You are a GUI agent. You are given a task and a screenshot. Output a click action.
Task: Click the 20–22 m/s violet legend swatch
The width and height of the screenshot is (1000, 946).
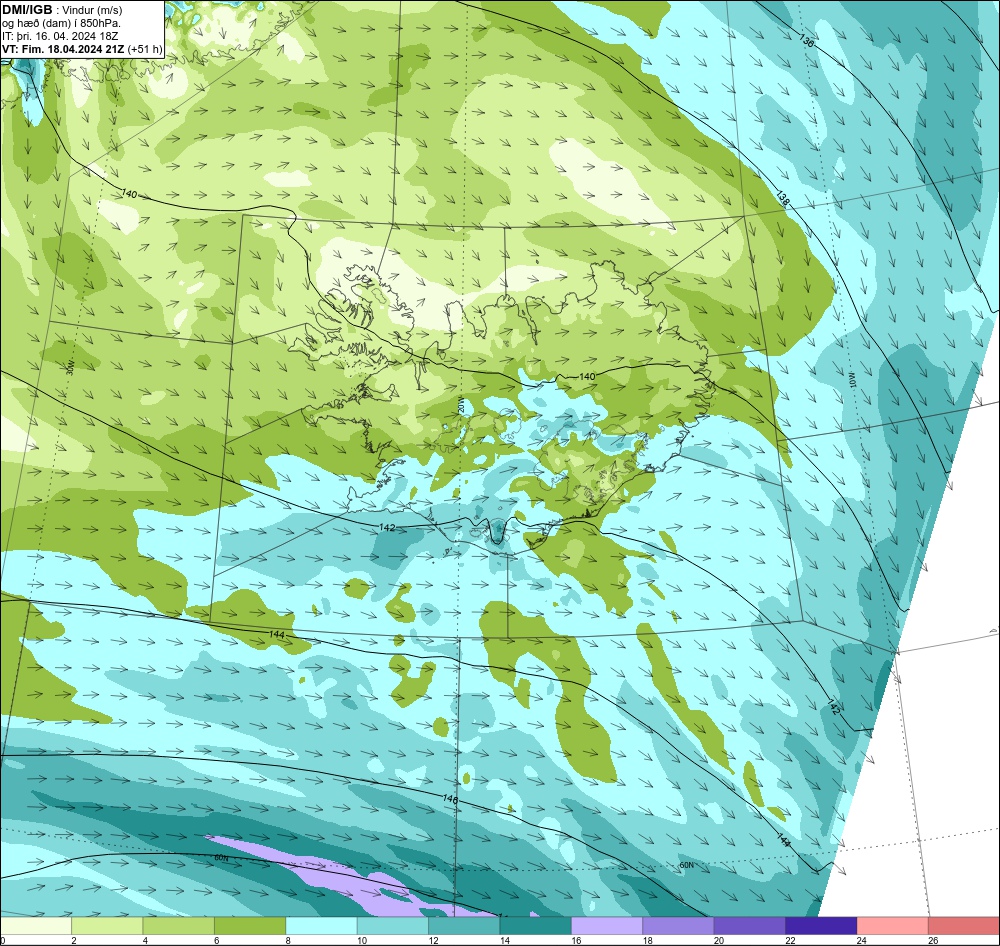(x=750, y=925)
